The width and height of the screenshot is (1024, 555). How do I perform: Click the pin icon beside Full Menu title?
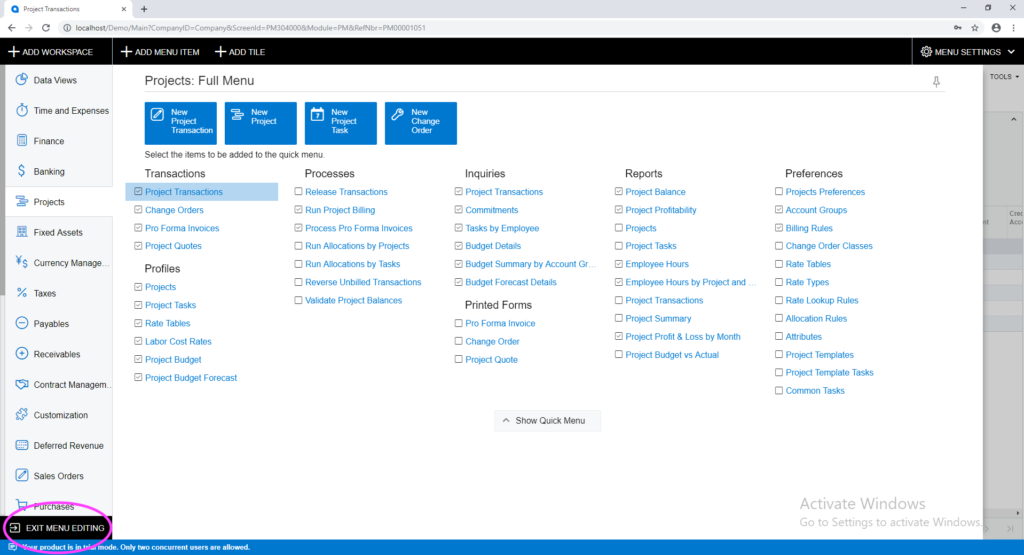tap(936, 82)
